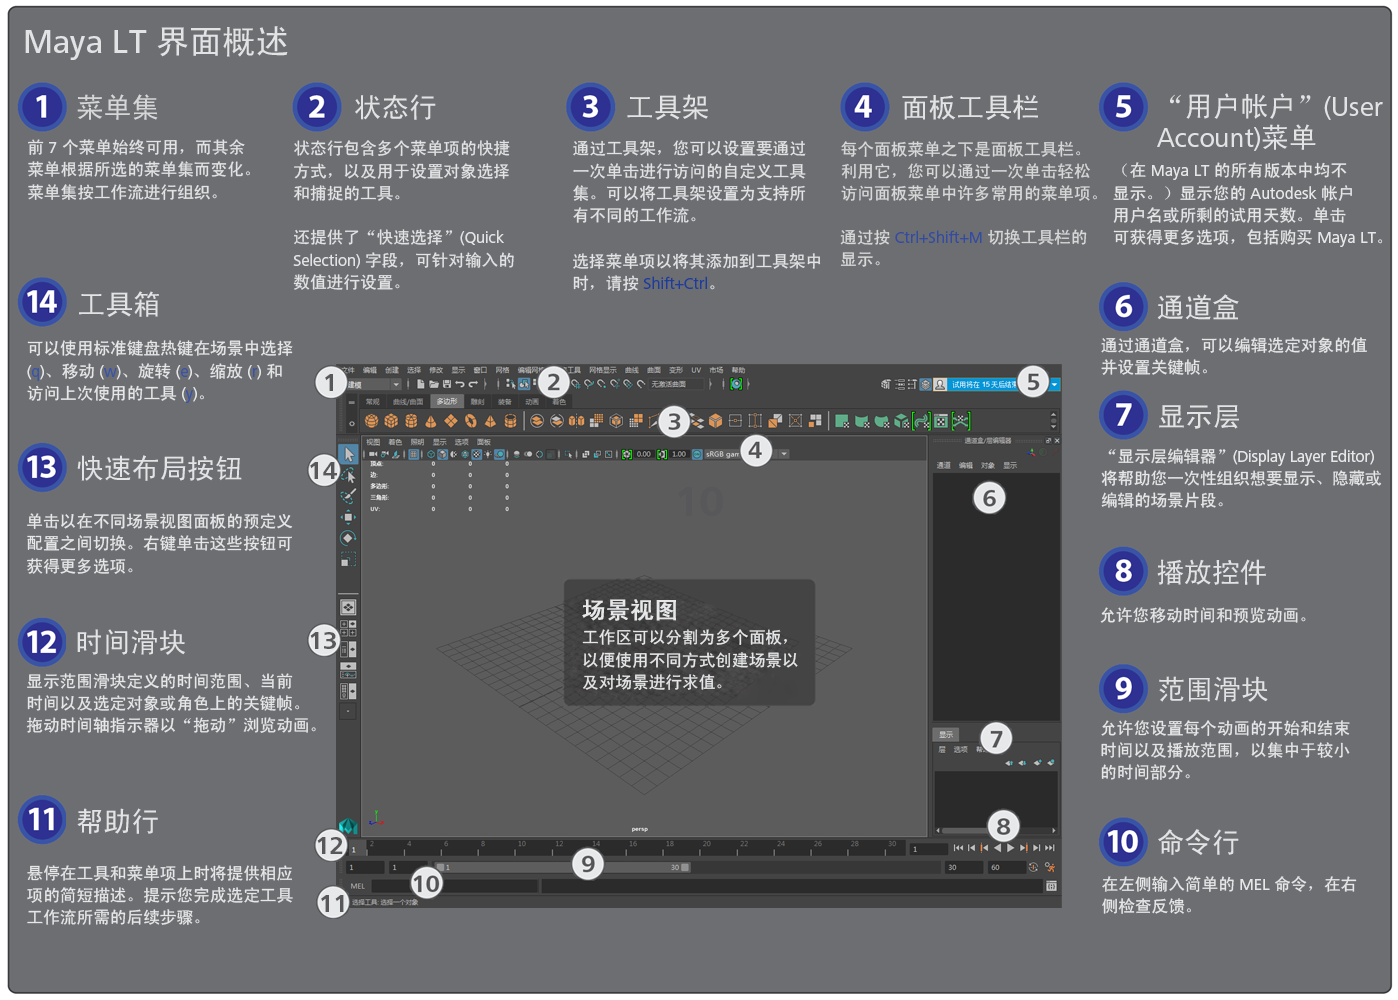Viewport: 1398px width, 1000px height.
Task: Open the Create menu in main menu bar
Action: (x=392, y=370)
